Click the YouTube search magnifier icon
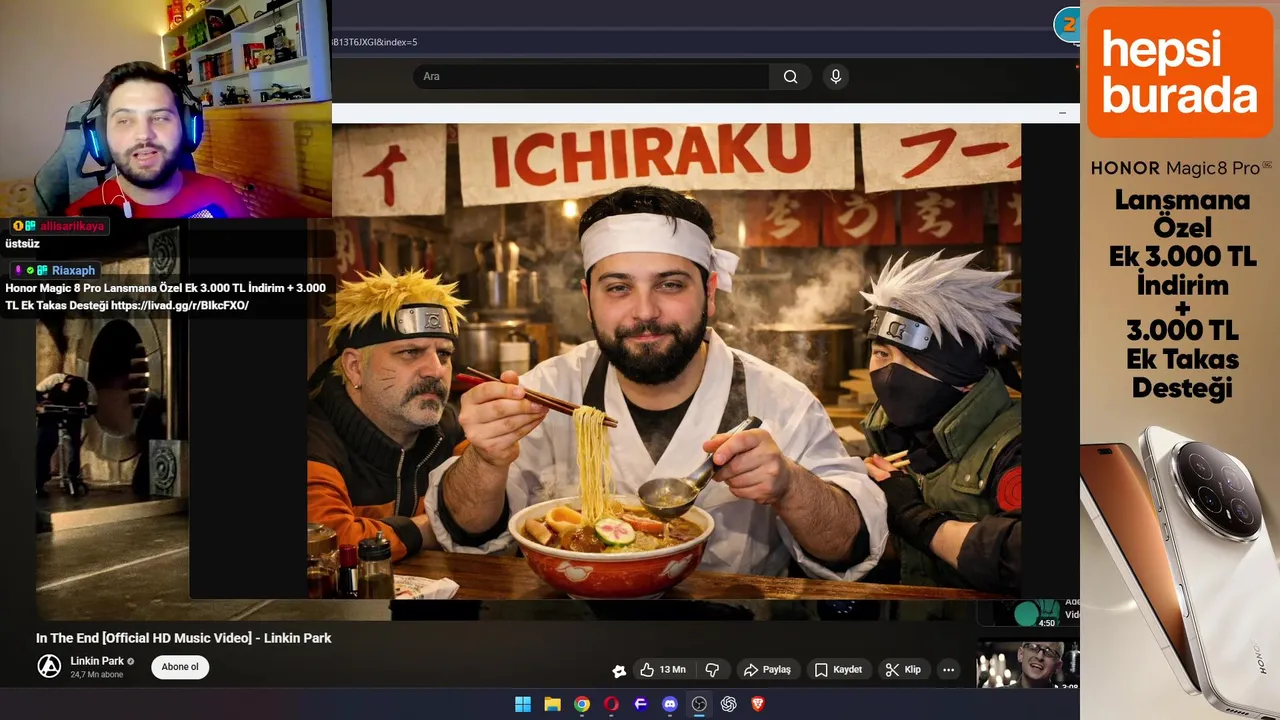This screenshot has width=1280, height=720. click(x=790, y=76)
